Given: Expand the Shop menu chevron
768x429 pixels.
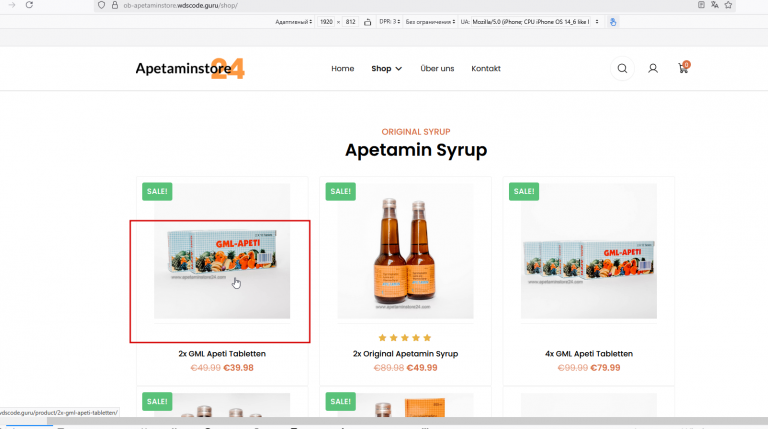Looking at the screenshot, I should (399, 69).
